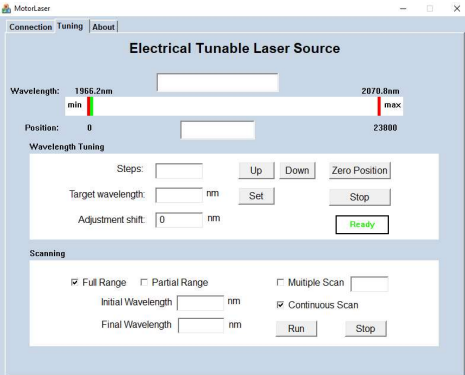Click the 23800 maximum position value
This screenshot has width=465, height=375.
(385, 128)
